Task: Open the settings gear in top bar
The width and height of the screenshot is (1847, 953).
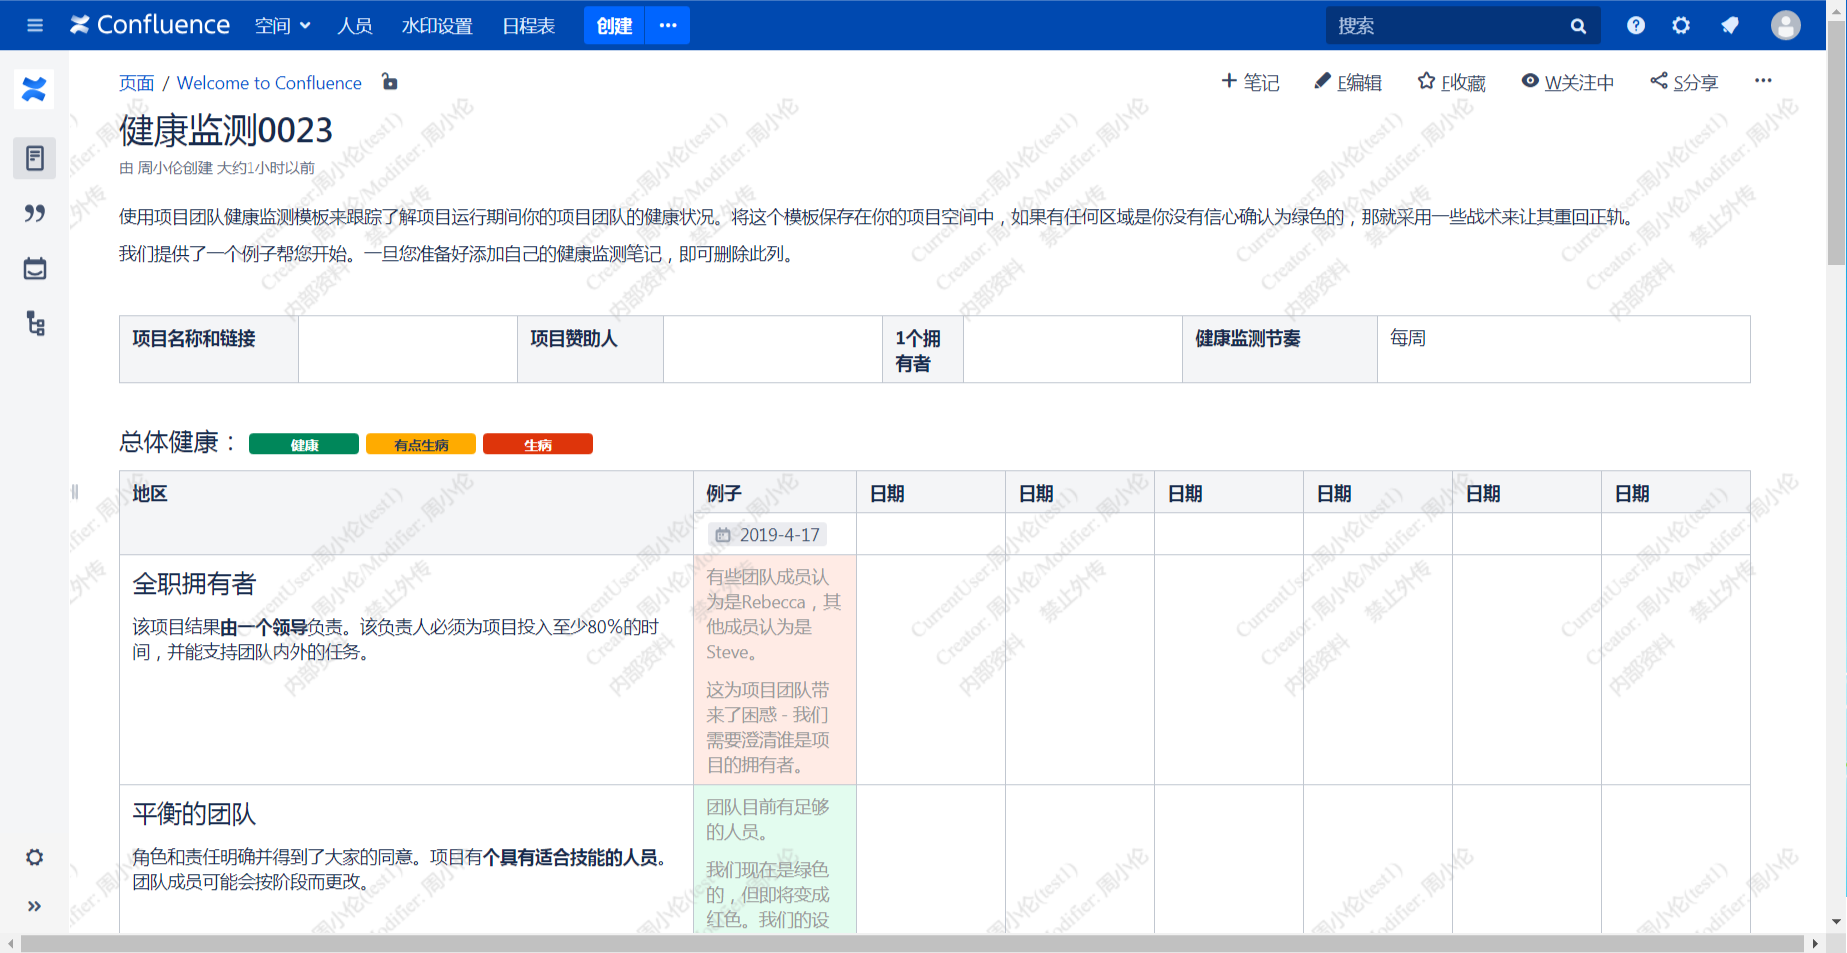Action: pyautogui.click(x=1681, y=25)
